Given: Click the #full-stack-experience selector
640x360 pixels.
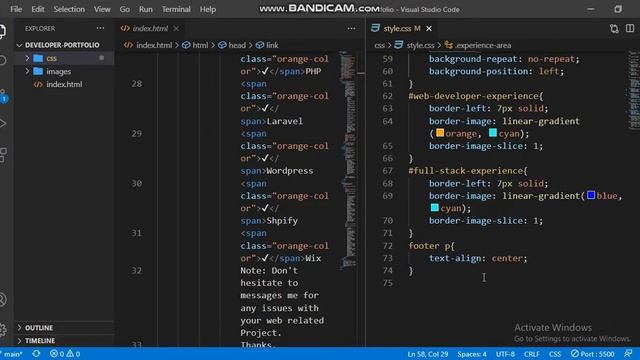Looking at the screenshot, I should [466, 171].
